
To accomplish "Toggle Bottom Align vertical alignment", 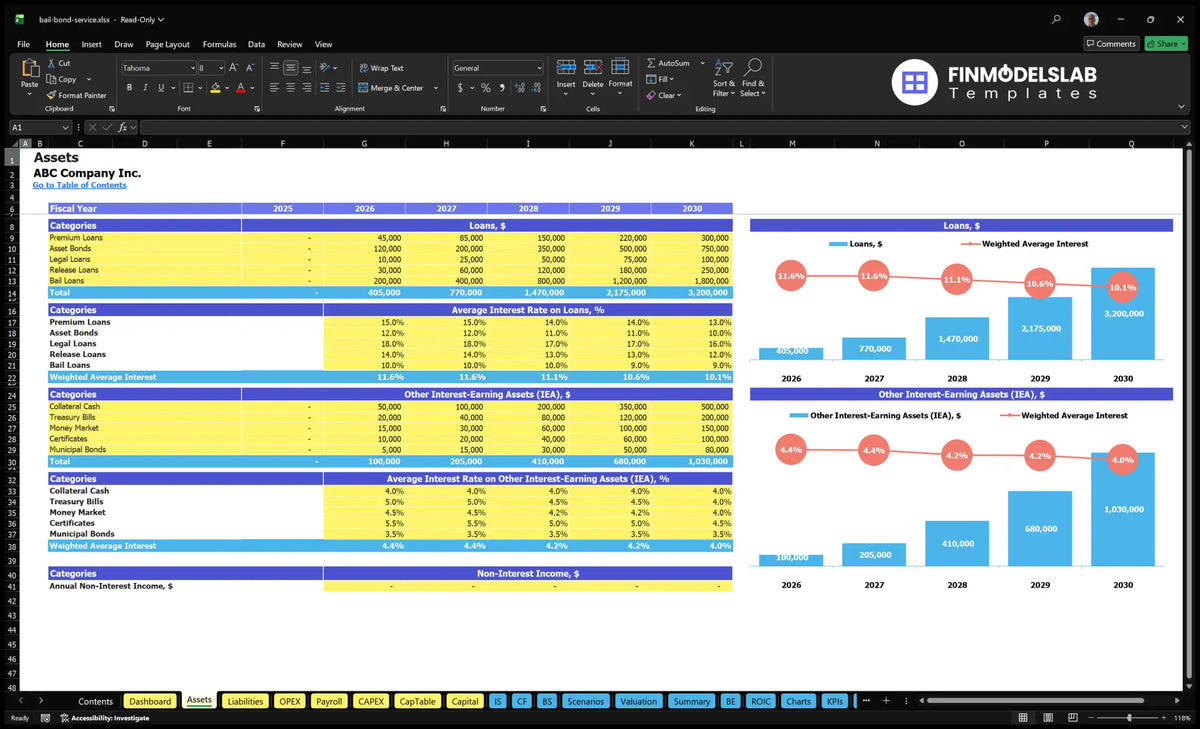I will click(x=307, y=68).
